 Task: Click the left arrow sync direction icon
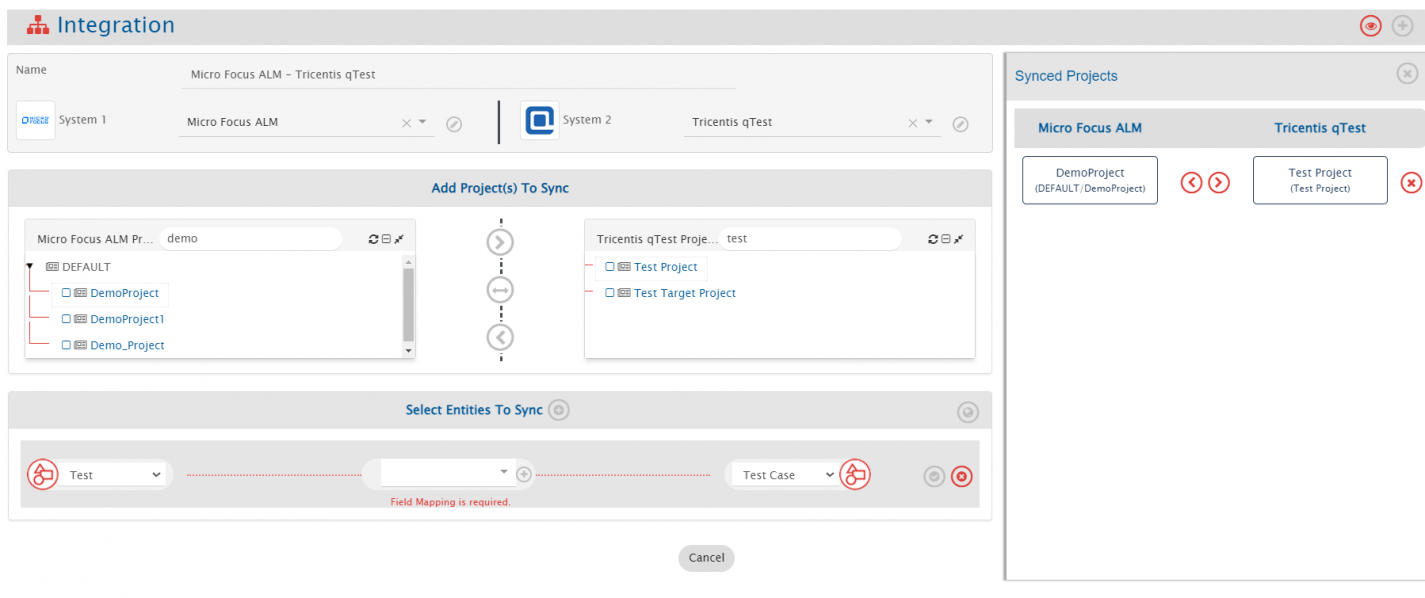500,337
